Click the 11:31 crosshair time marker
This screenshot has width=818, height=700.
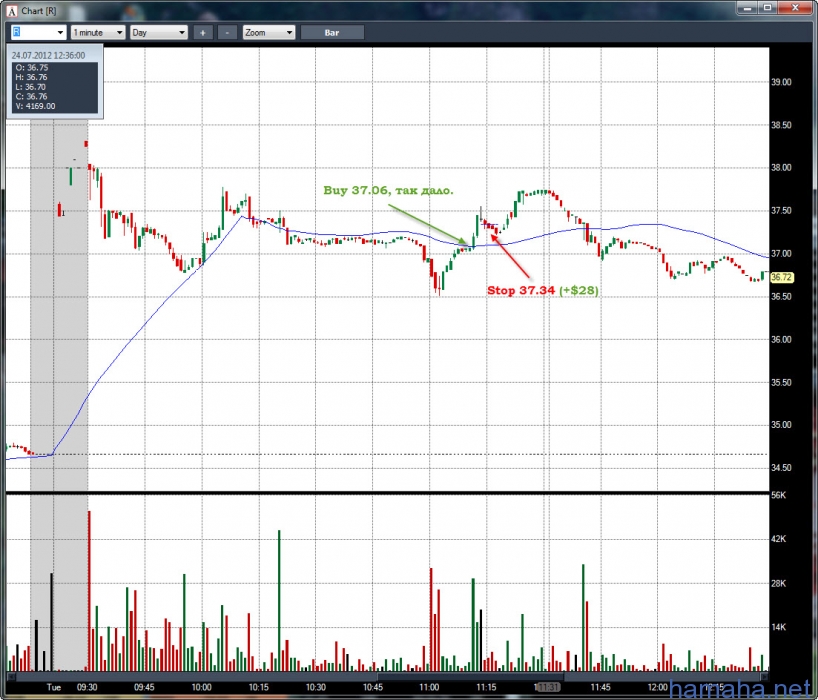pyautogui.click(x=547, y=687)
